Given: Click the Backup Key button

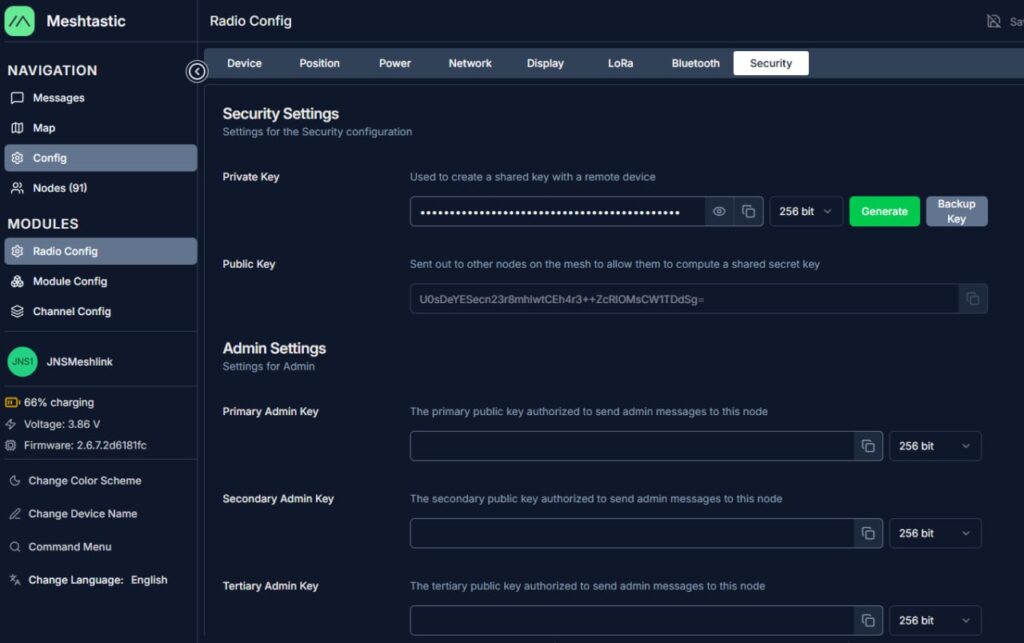Looking at the screenshot, I should (x=956, y=211).
